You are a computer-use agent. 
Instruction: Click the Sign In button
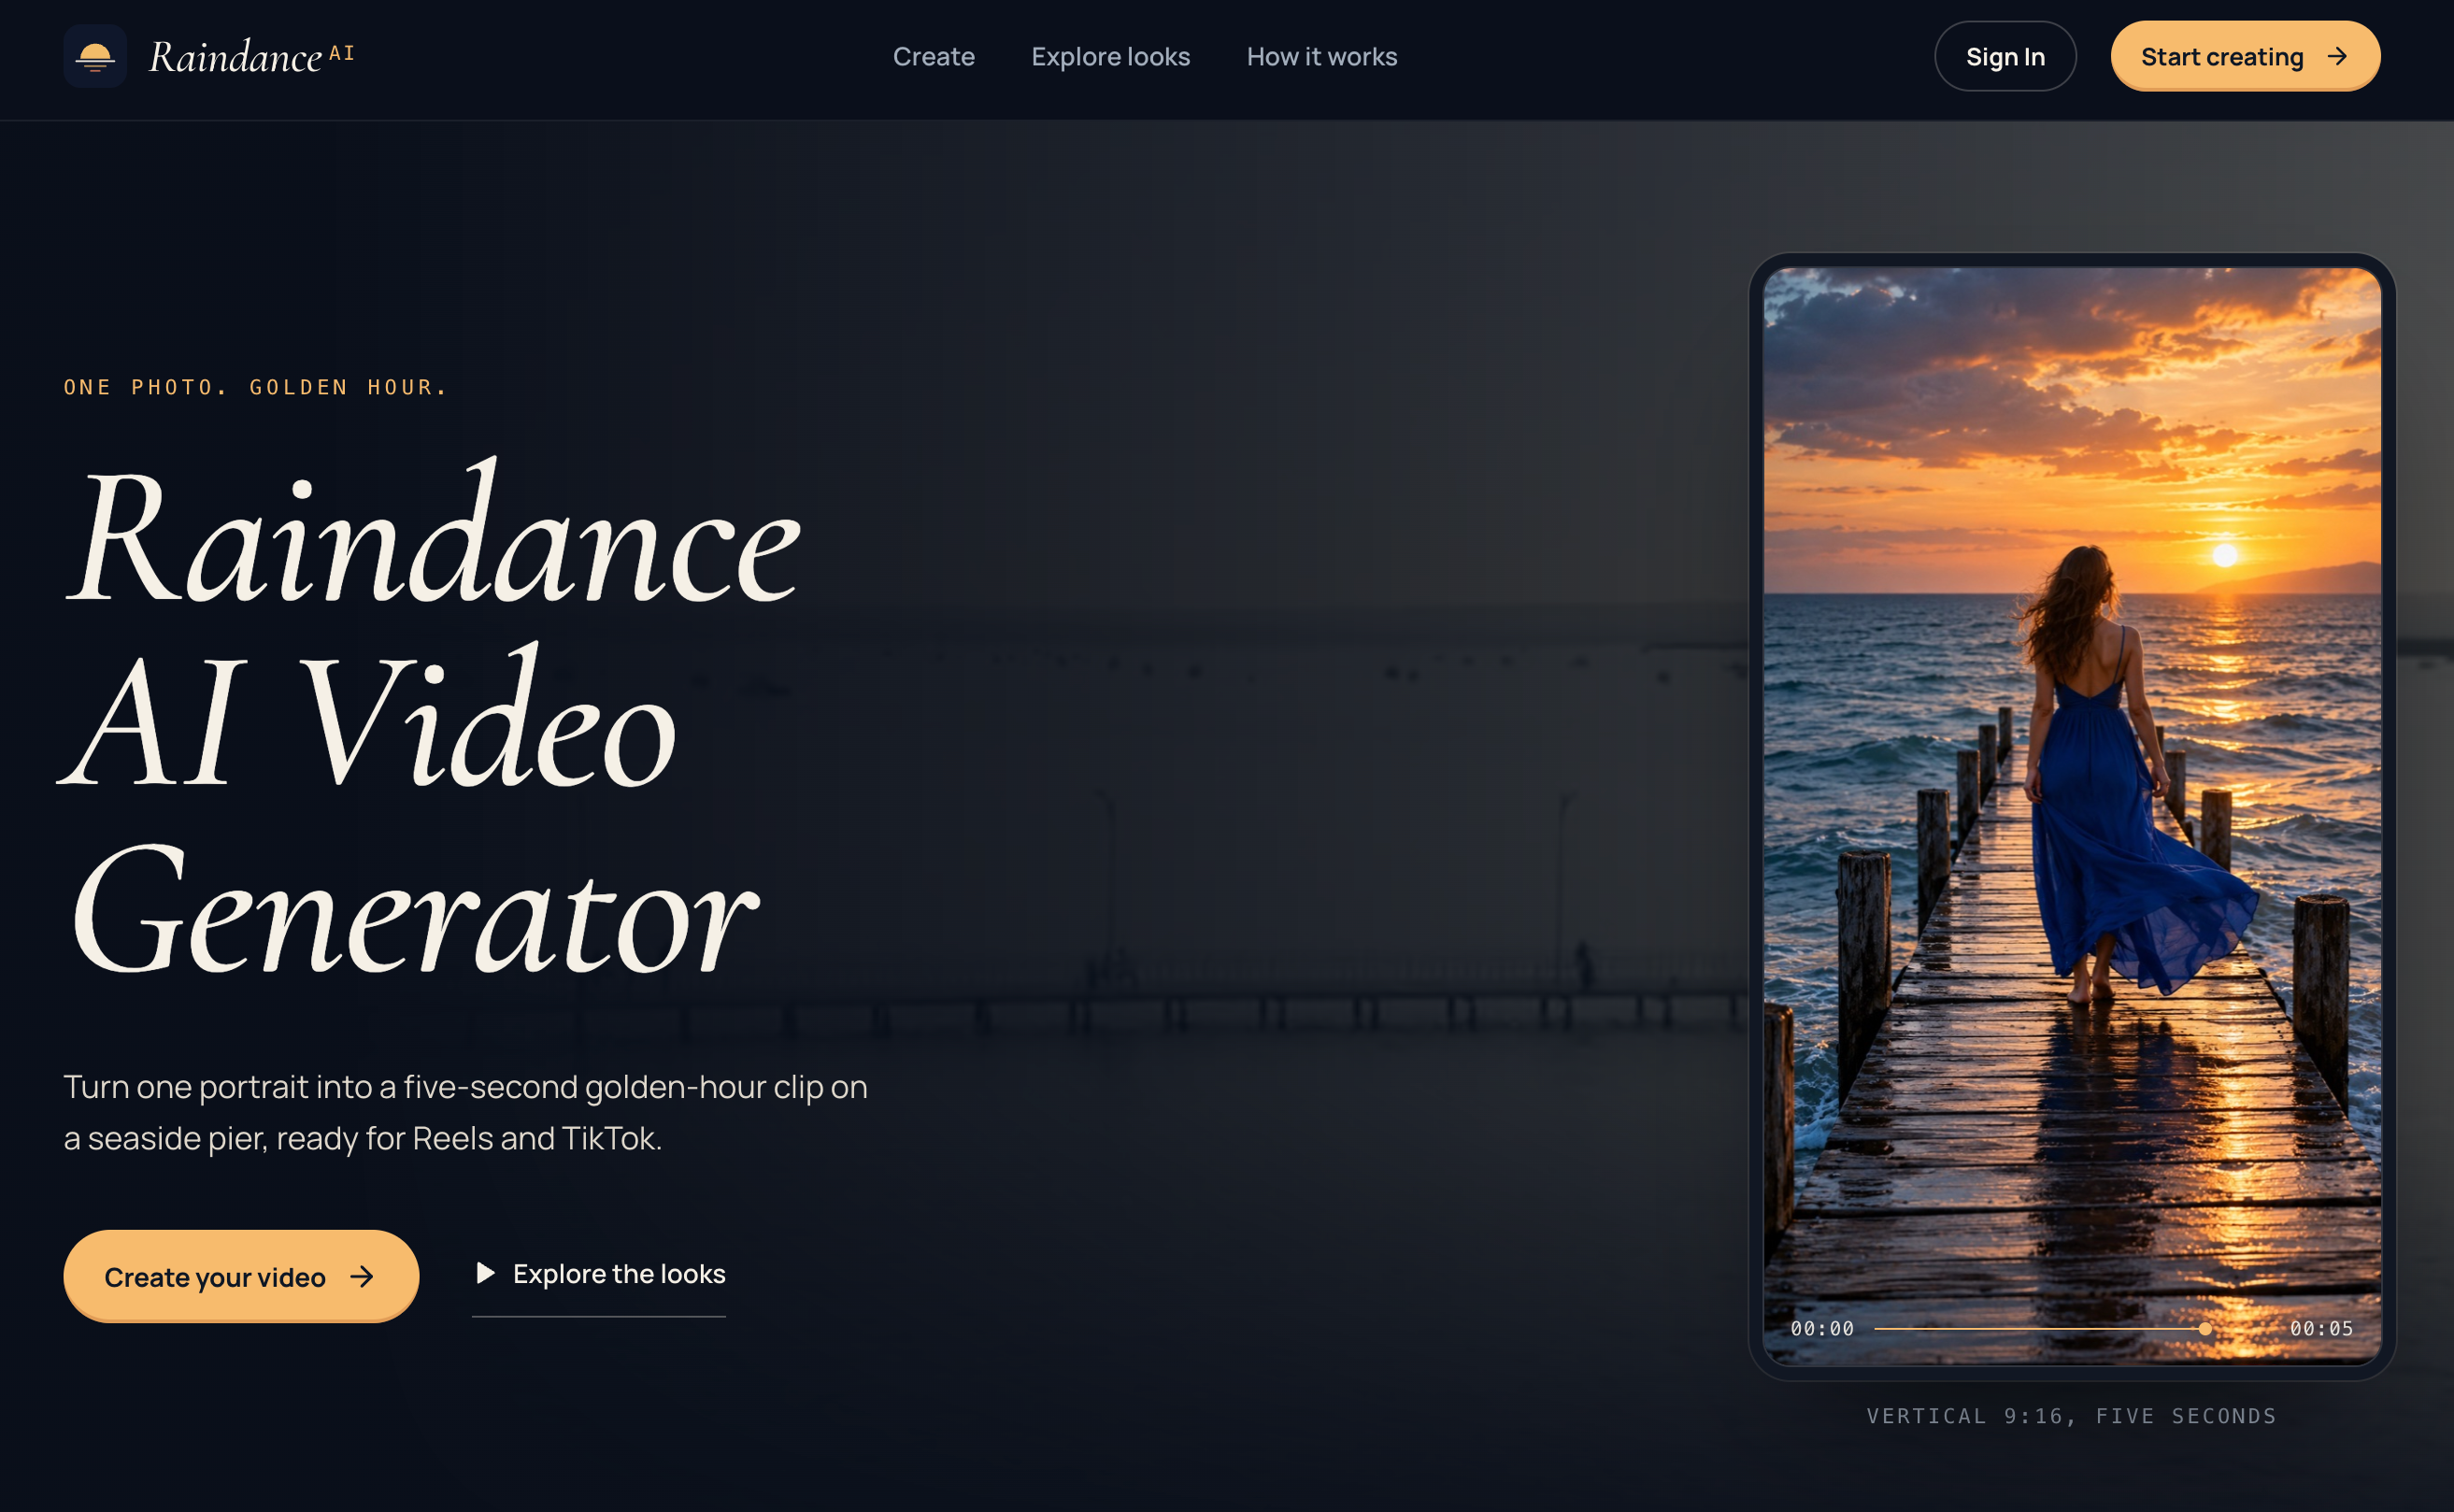point(2005,56)
